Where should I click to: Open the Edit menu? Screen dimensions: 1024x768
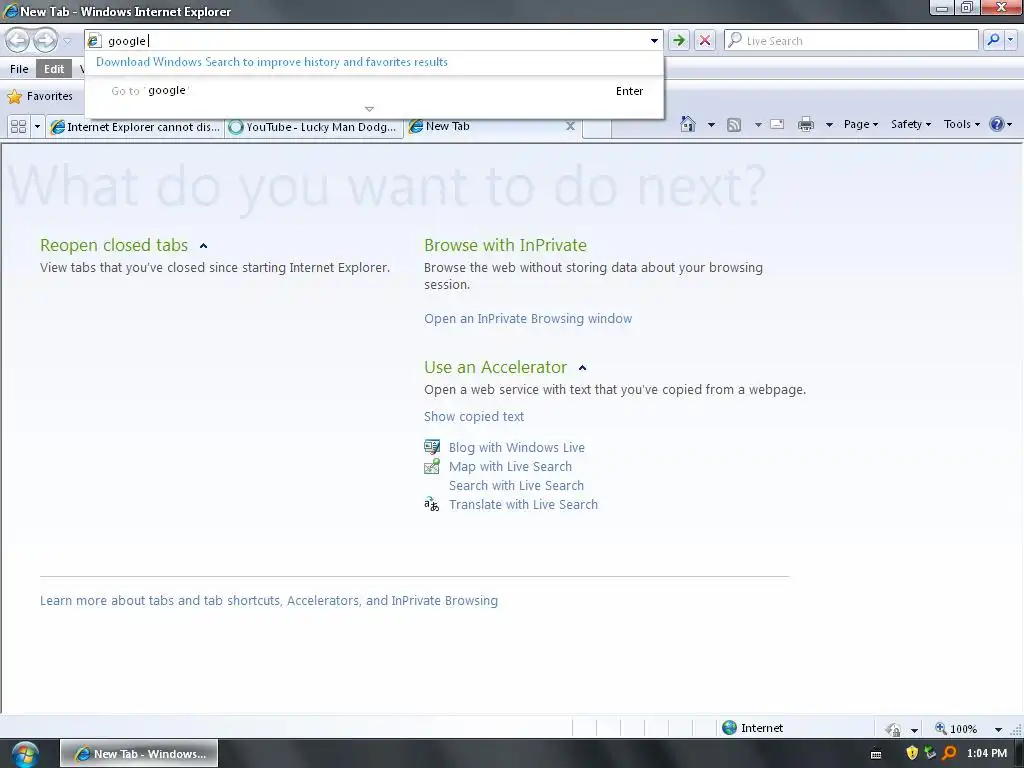(x=54, y=69)
